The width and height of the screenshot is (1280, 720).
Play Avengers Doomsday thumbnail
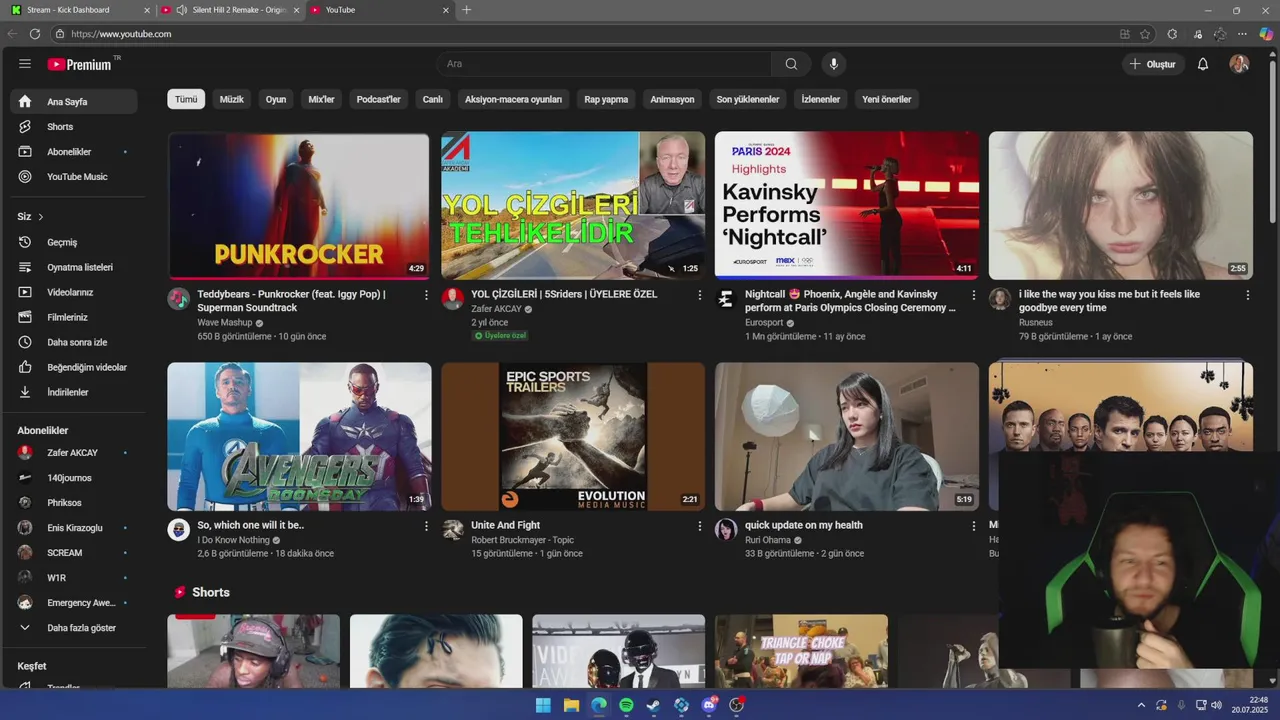(x=298, y=436)
